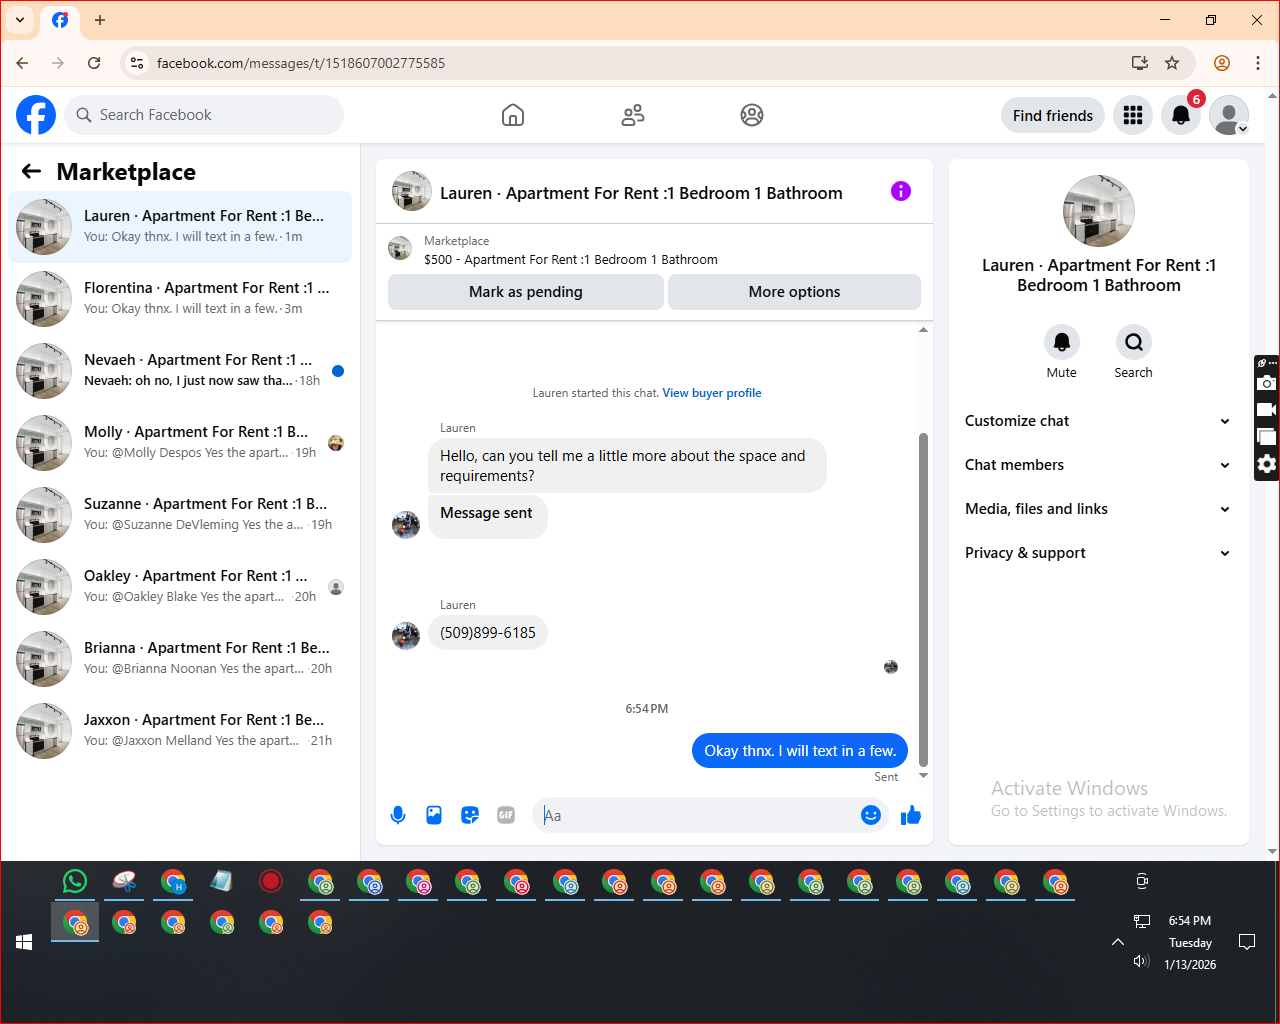Click the red record taskbar icon

click(271, 881)
